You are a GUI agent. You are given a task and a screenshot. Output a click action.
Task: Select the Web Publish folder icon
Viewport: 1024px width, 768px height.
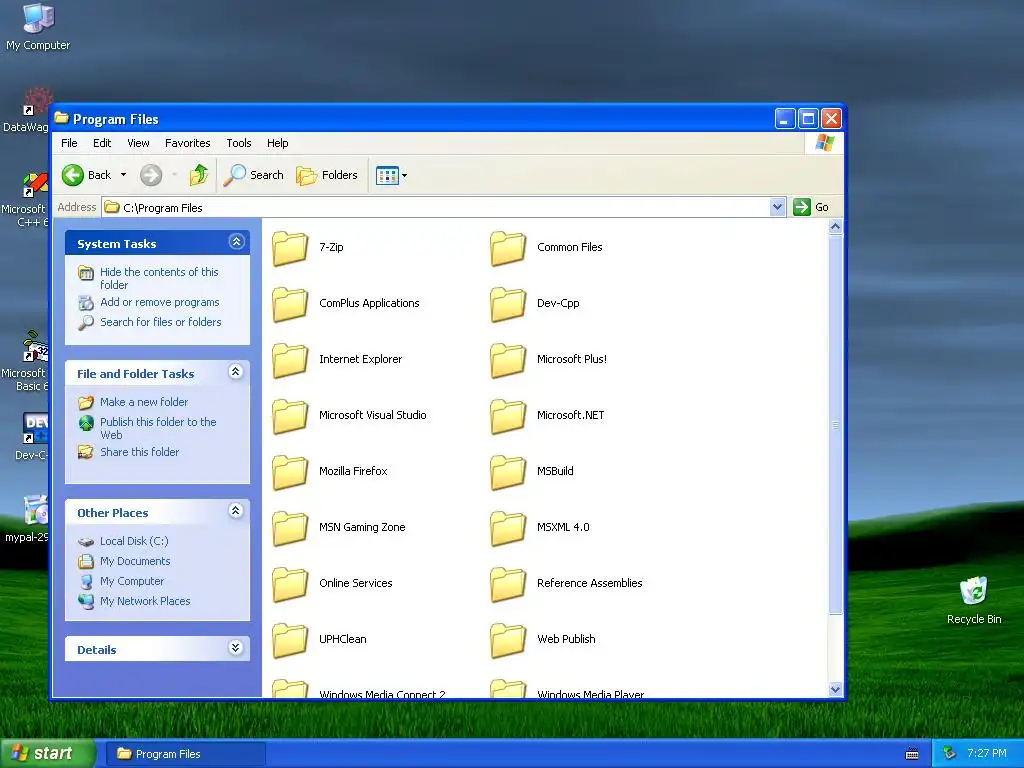pos(508,641)
